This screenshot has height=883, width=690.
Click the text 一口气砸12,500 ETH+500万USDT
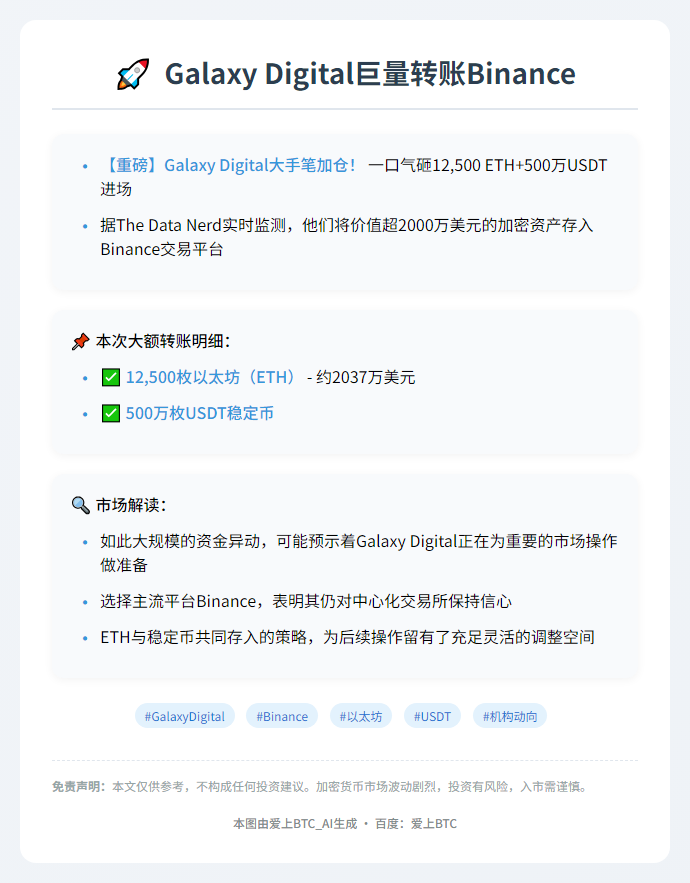click(x=488, y=166)
